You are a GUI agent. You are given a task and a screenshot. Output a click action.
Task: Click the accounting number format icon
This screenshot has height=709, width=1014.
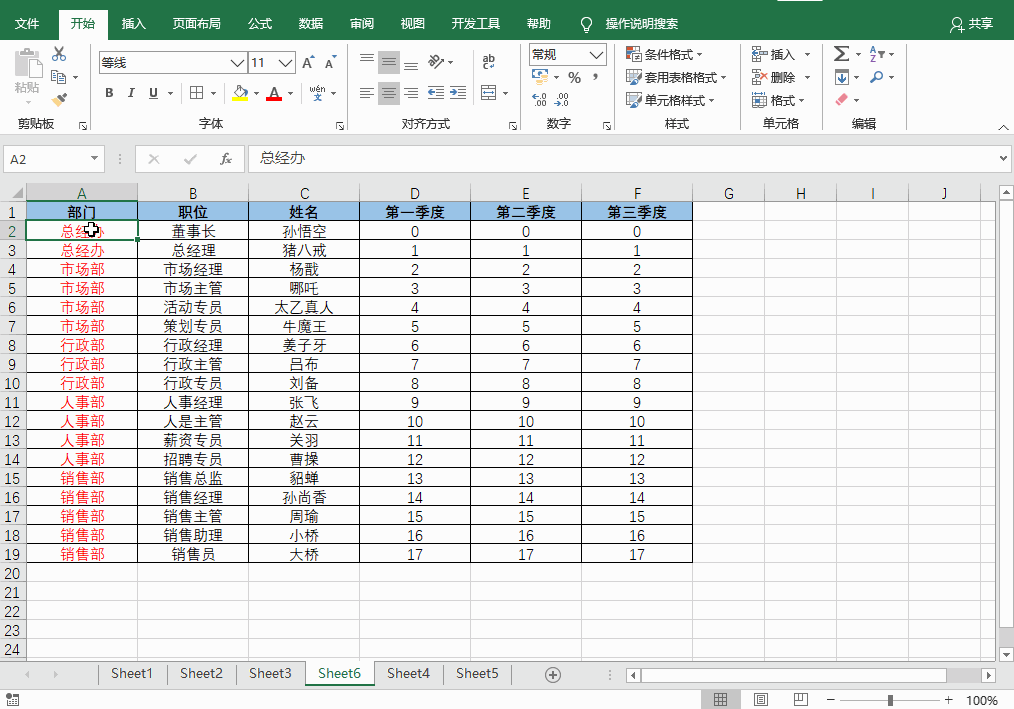coord(540,78)
